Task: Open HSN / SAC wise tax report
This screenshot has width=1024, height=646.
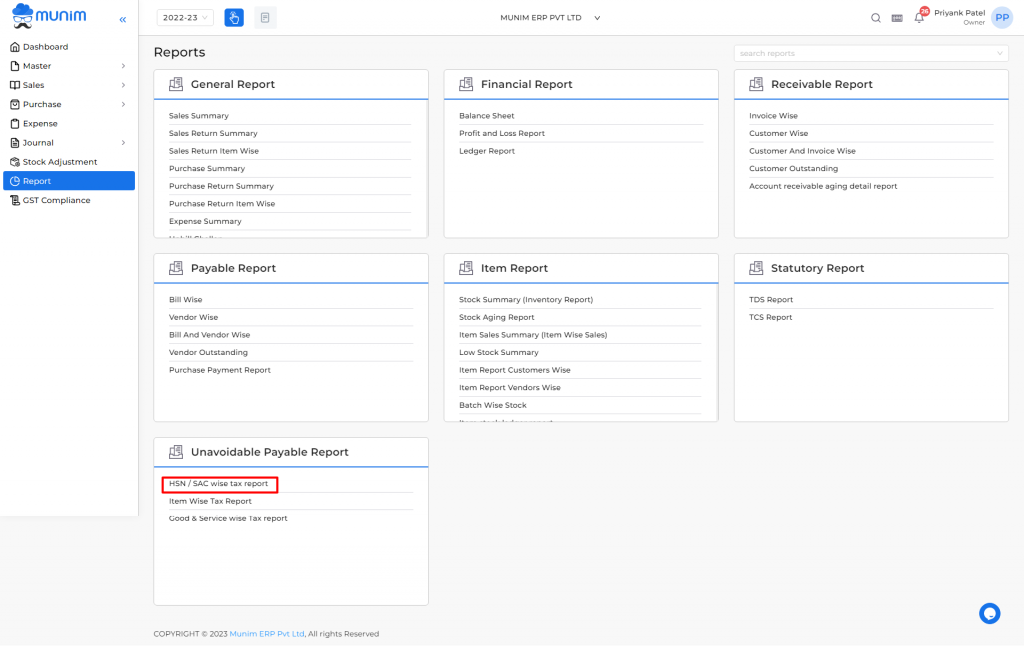Action: click(x=219, y=484)
